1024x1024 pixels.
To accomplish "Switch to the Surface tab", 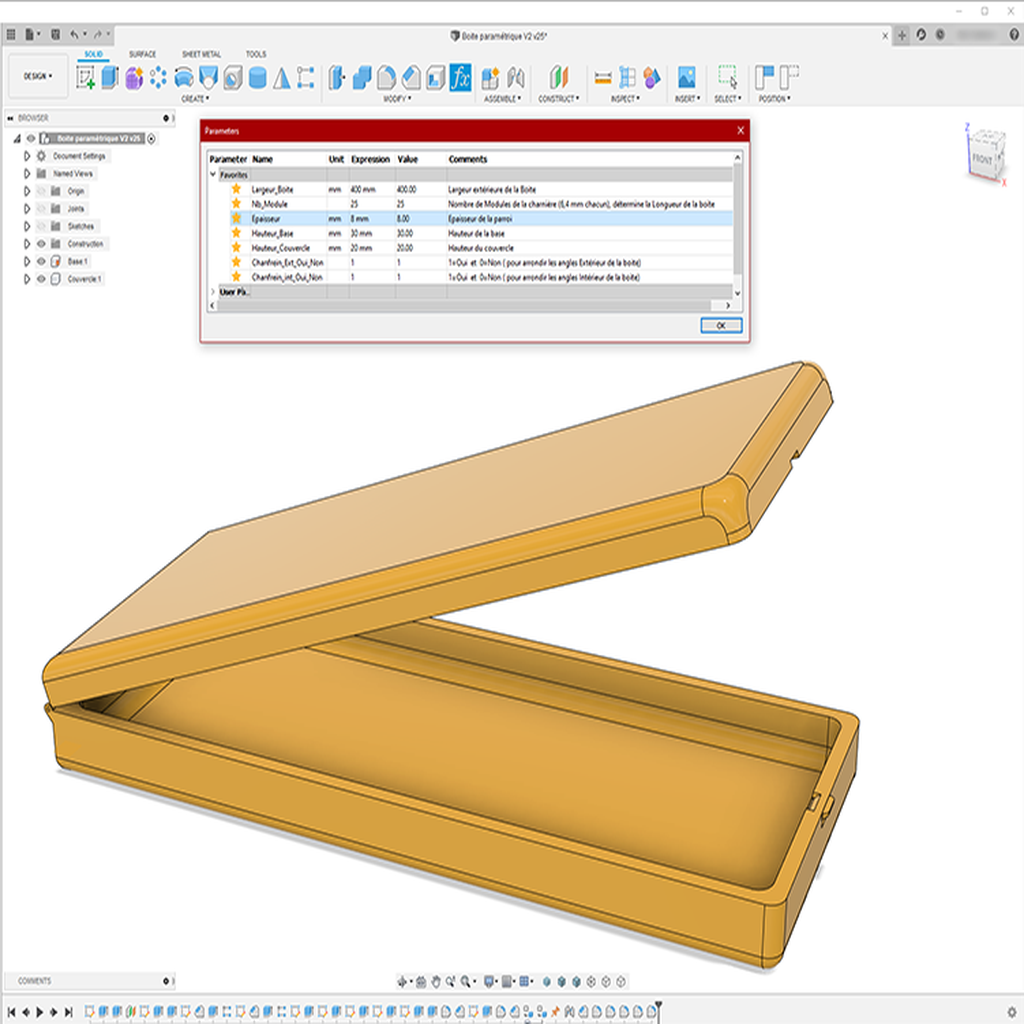I will (142, 54).
